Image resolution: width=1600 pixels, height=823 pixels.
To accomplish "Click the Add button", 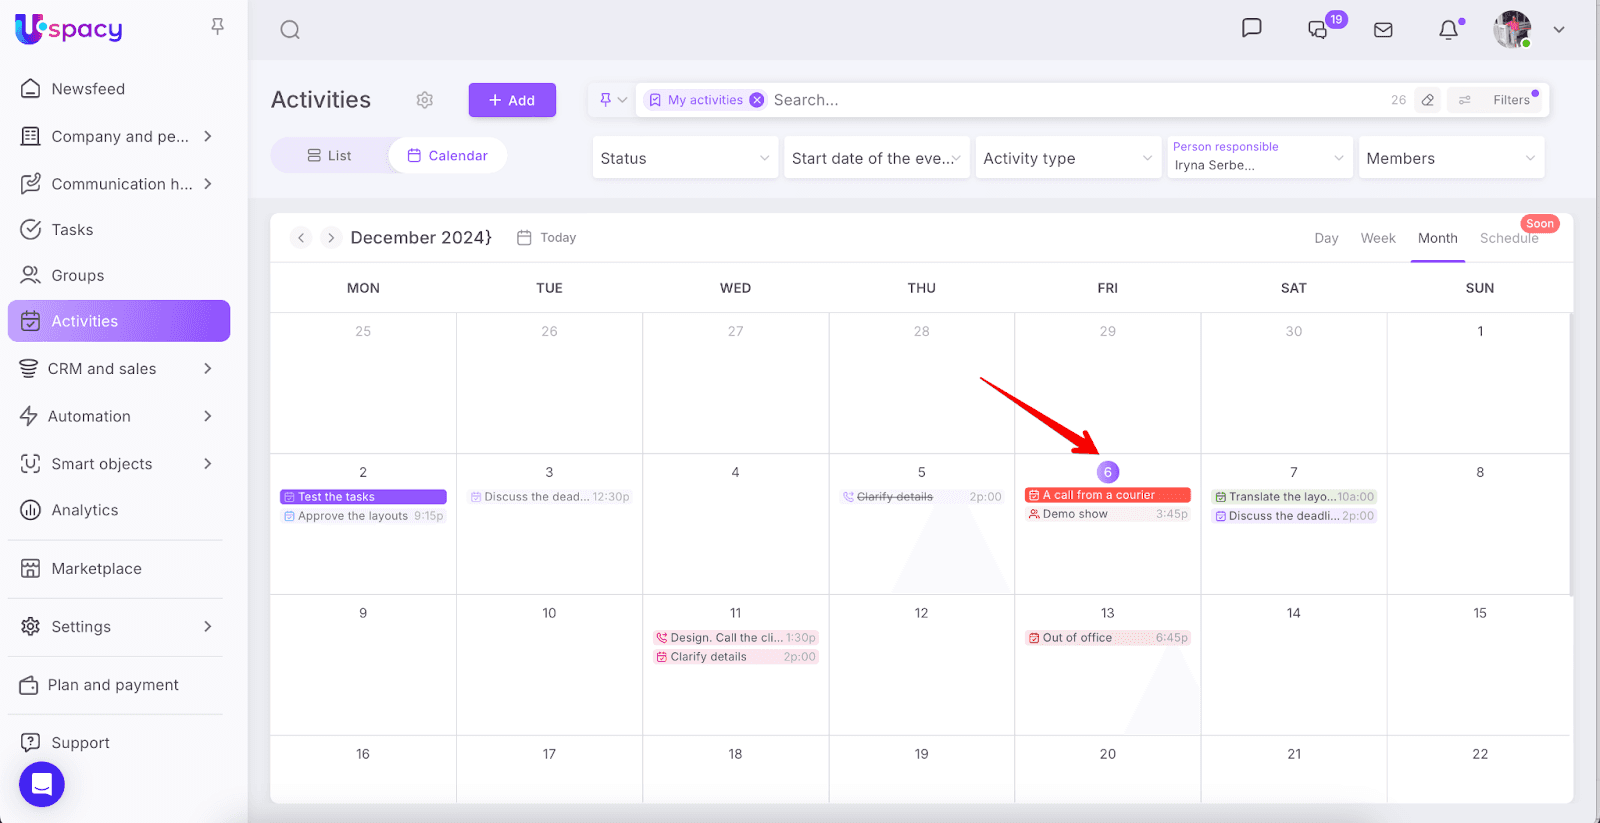I will pos(512,100).
